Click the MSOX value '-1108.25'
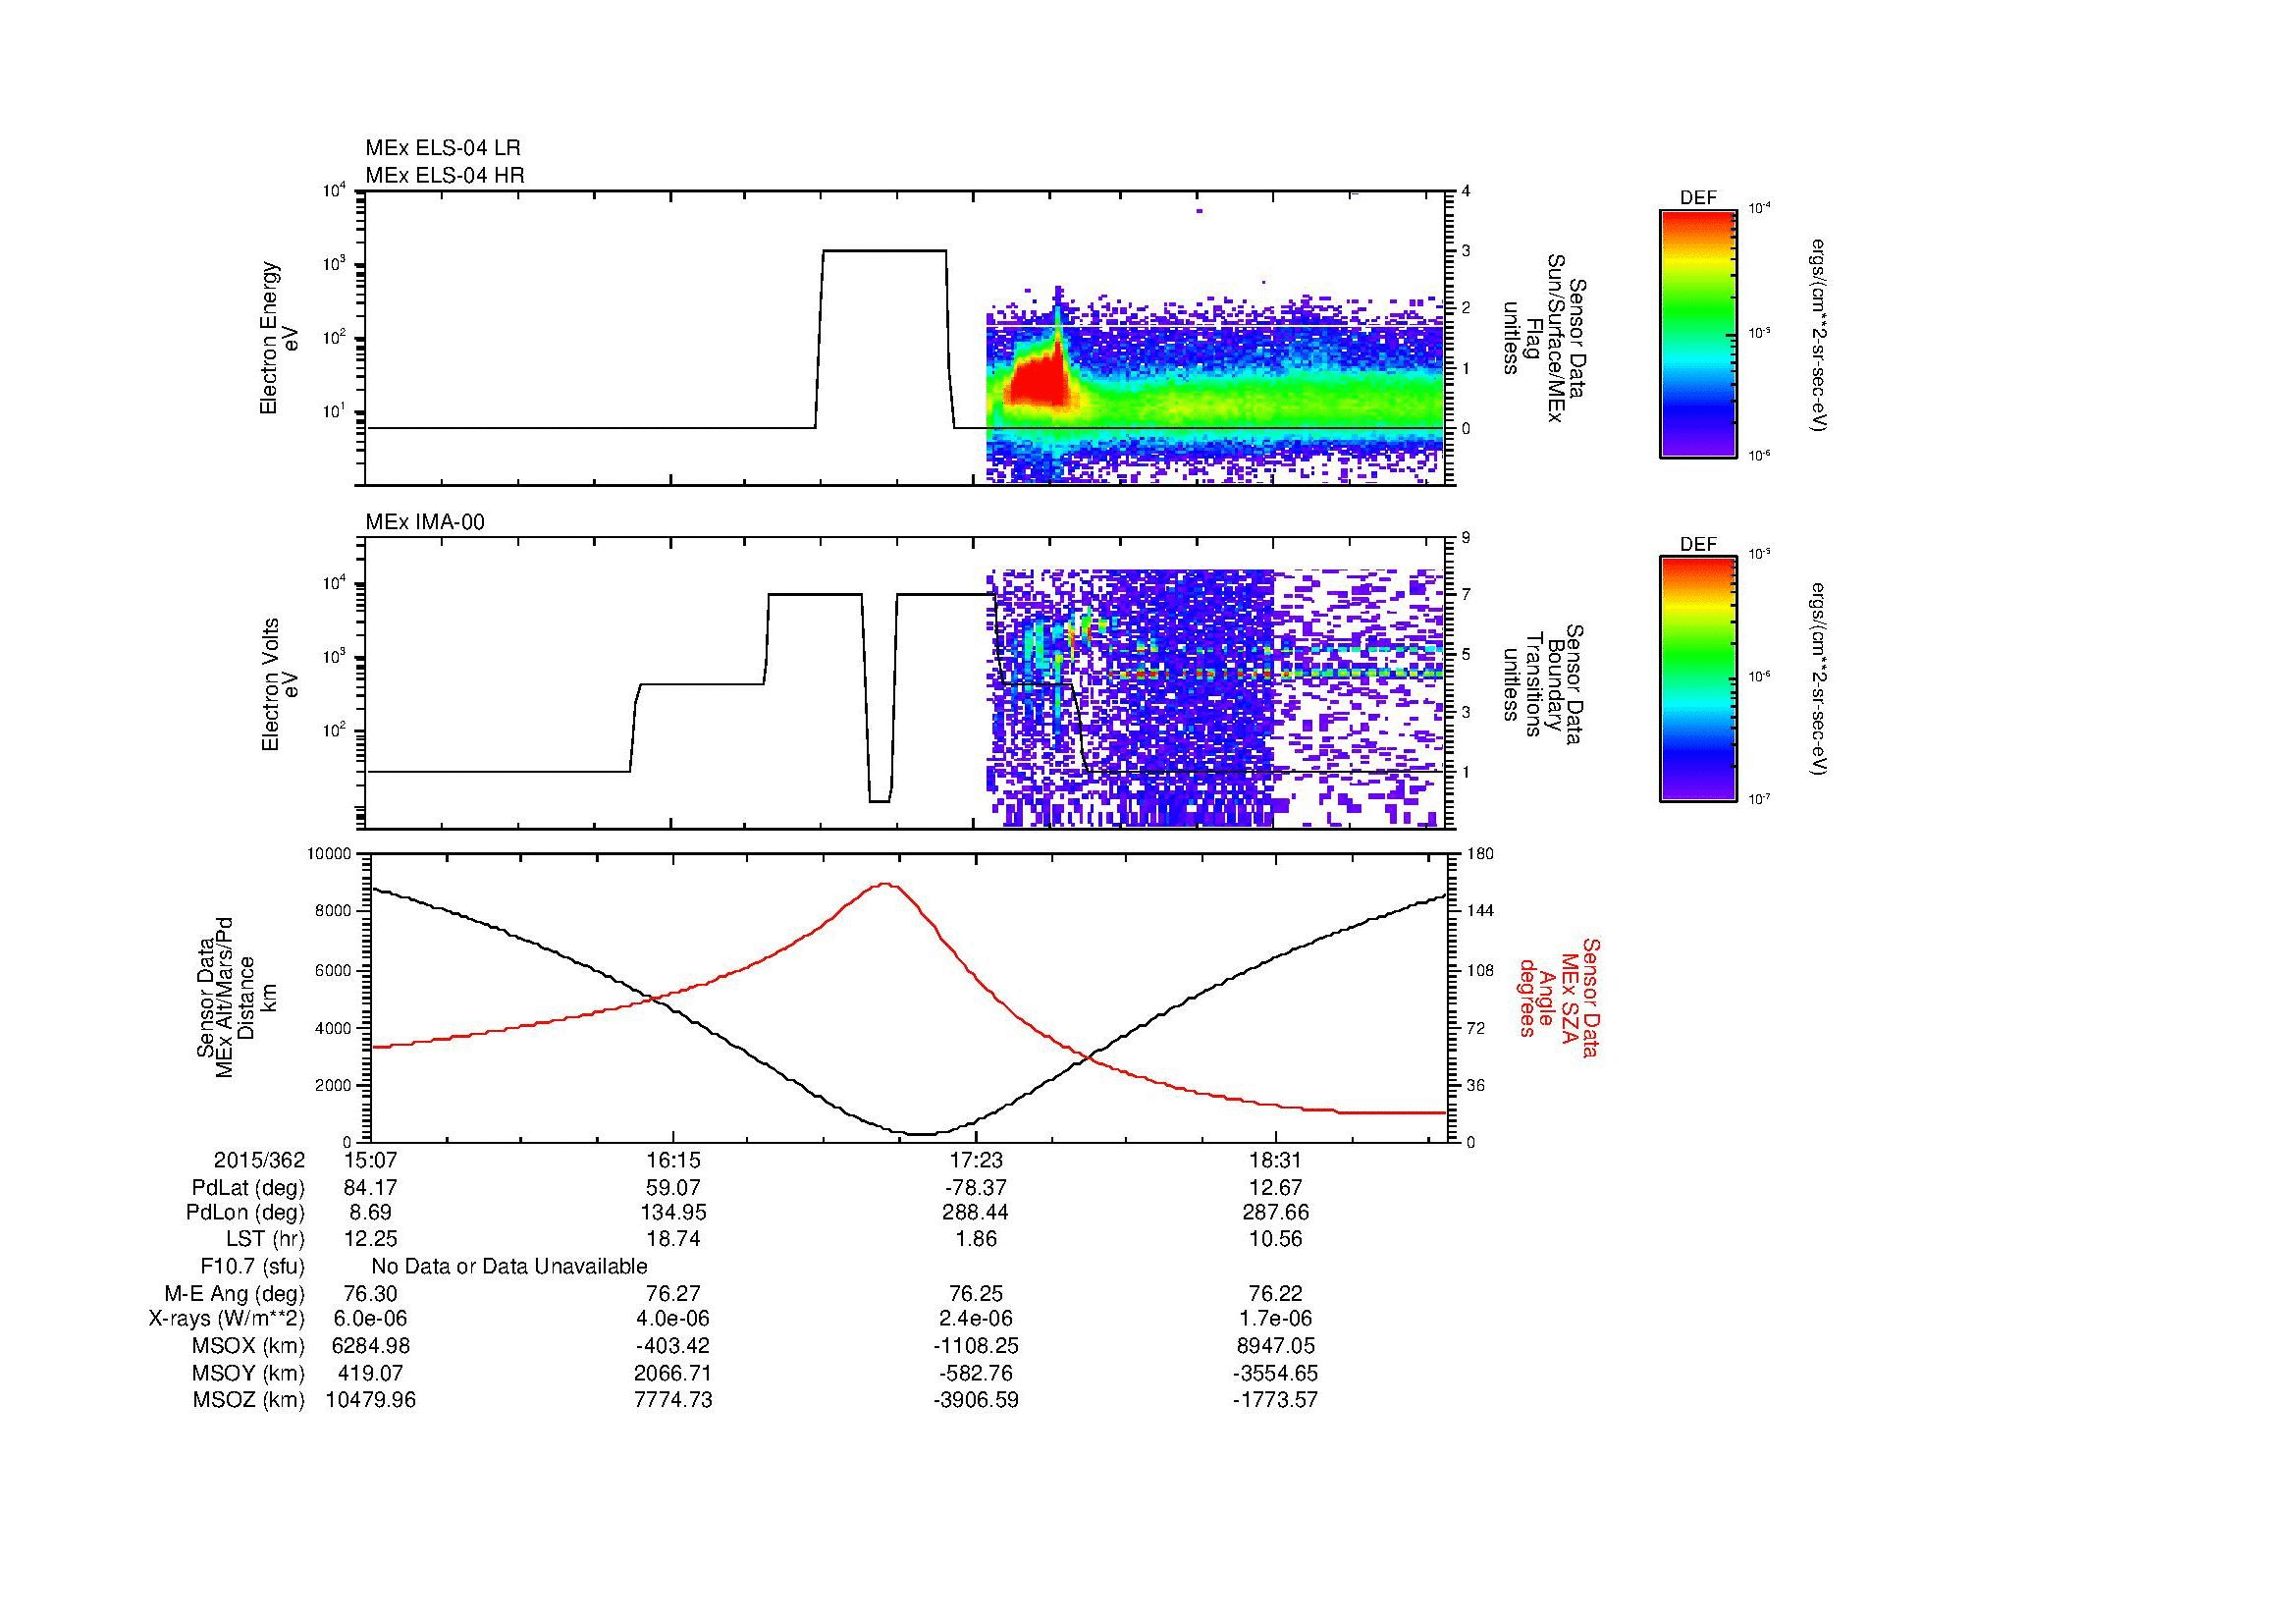 pyautogui.click(x=975, y=1346)
